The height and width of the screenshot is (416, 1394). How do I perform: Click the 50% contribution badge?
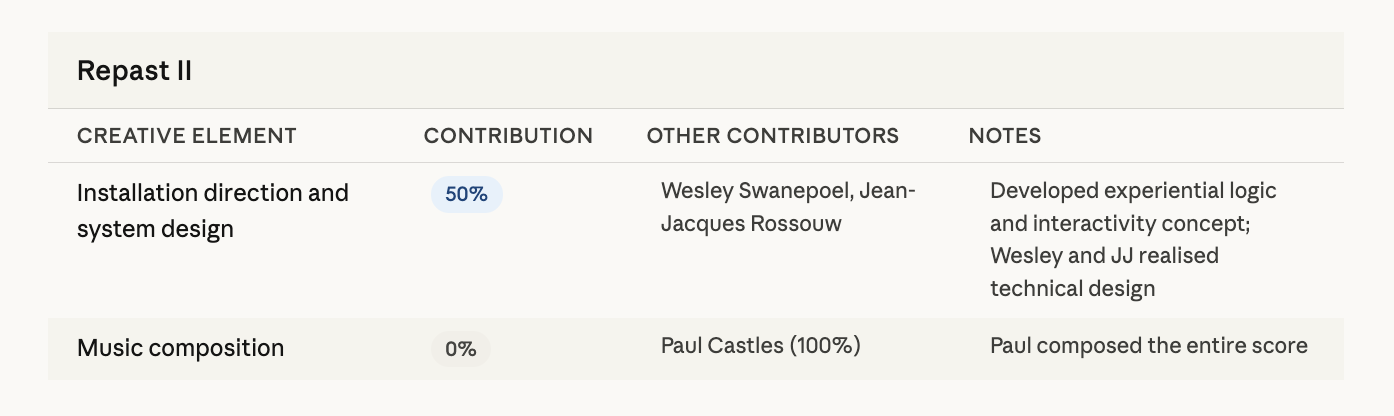(466, 194)
